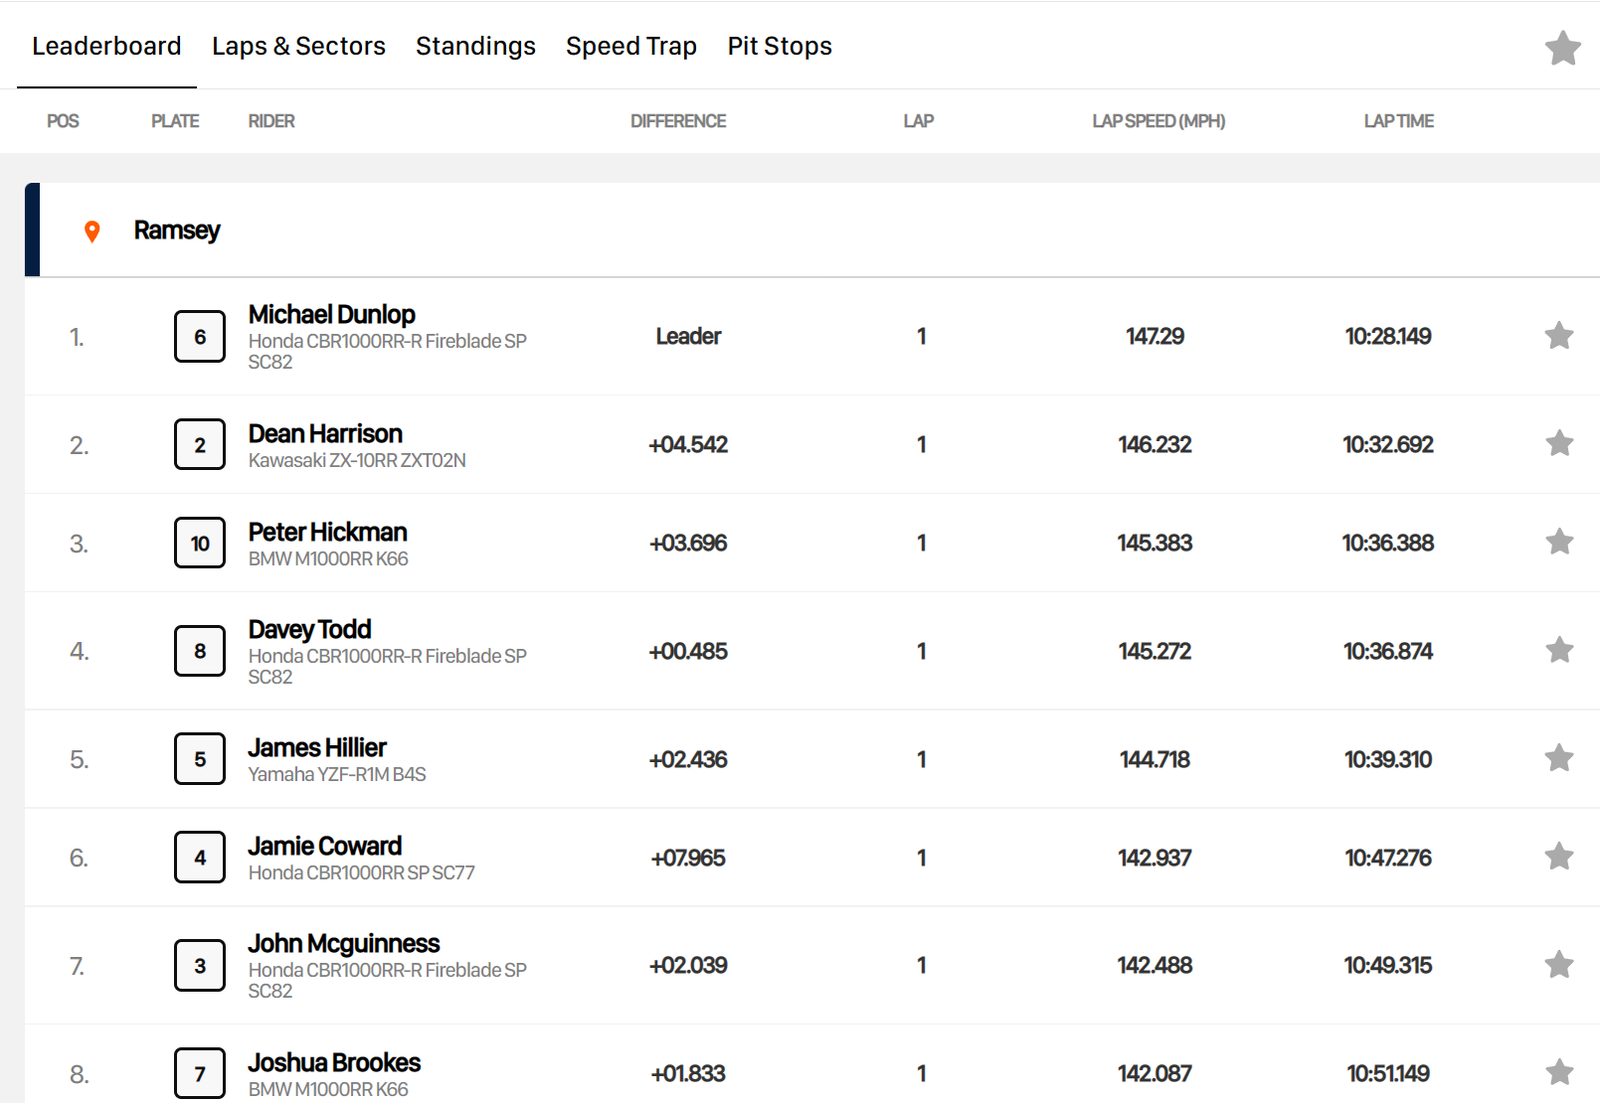The width and height of the screenshot is (1600, 1103).
Task: Expand the Ramsey checkpoint section header
Action: point(176,230)
